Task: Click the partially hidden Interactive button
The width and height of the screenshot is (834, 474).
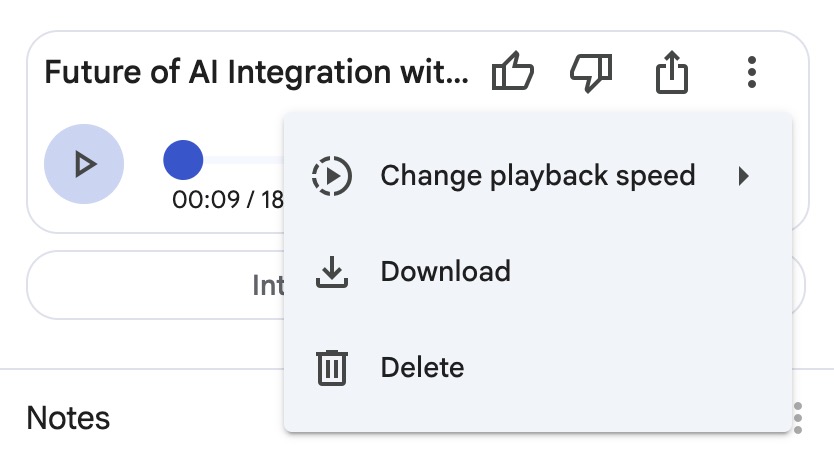Action: (266, 285)
